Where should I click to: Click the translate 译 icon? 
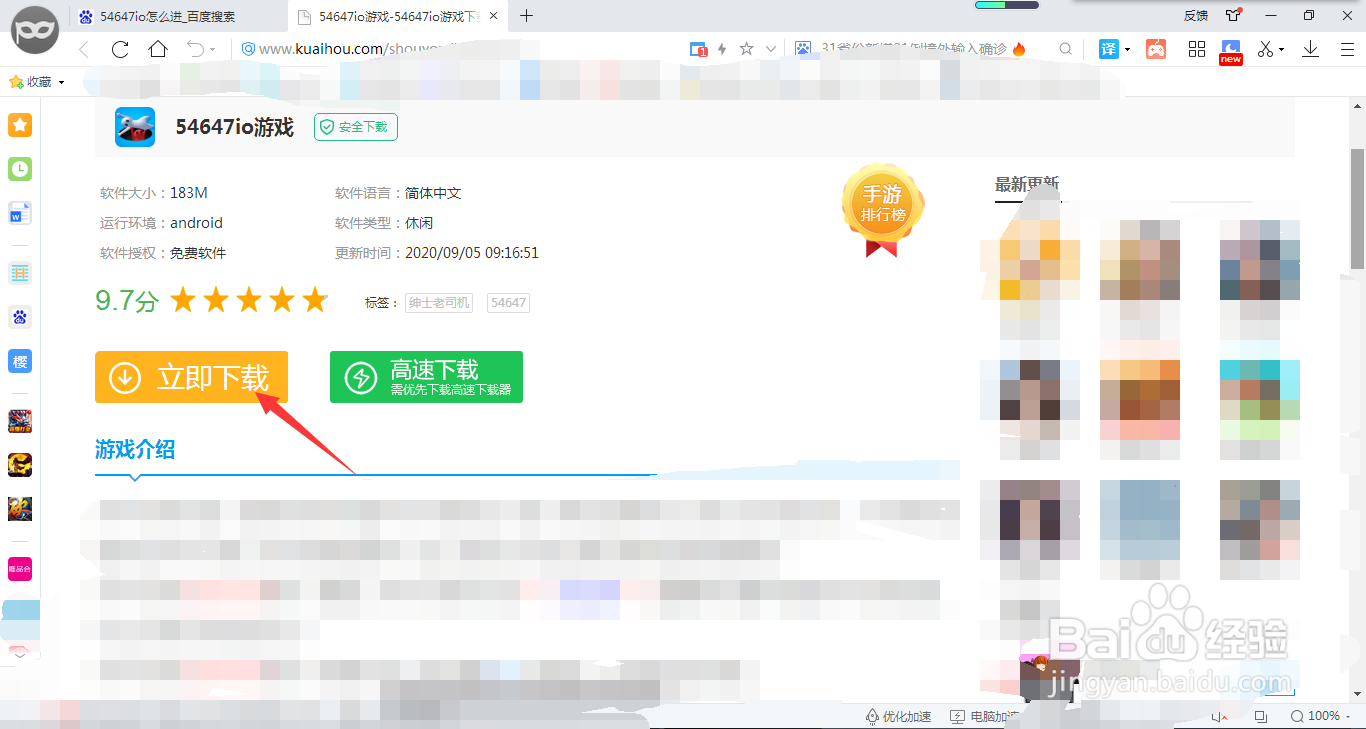click(x=1109, y=49)
